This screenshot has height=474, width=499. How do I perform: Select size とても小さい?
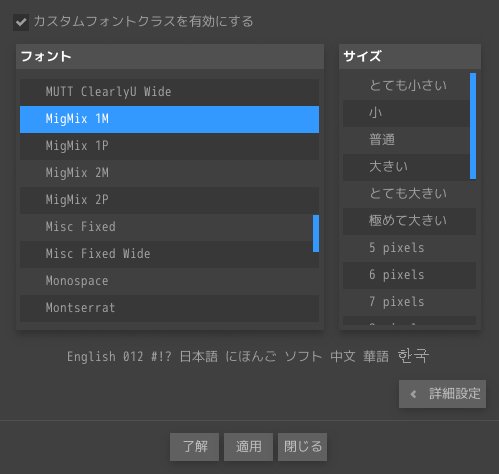(x=406, y=86)
